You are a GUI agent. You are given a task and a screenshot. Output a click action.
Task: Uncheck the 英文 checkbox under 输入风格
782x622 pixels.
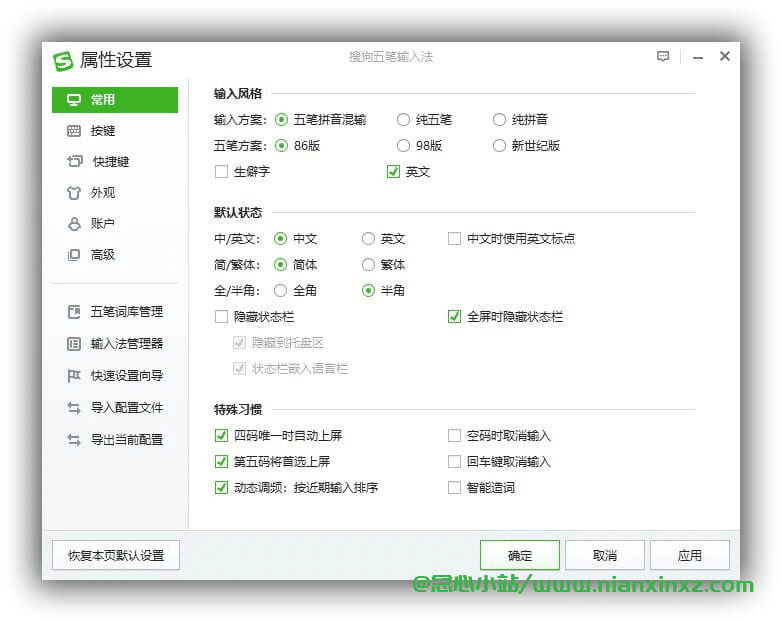(x=393, y=172)
